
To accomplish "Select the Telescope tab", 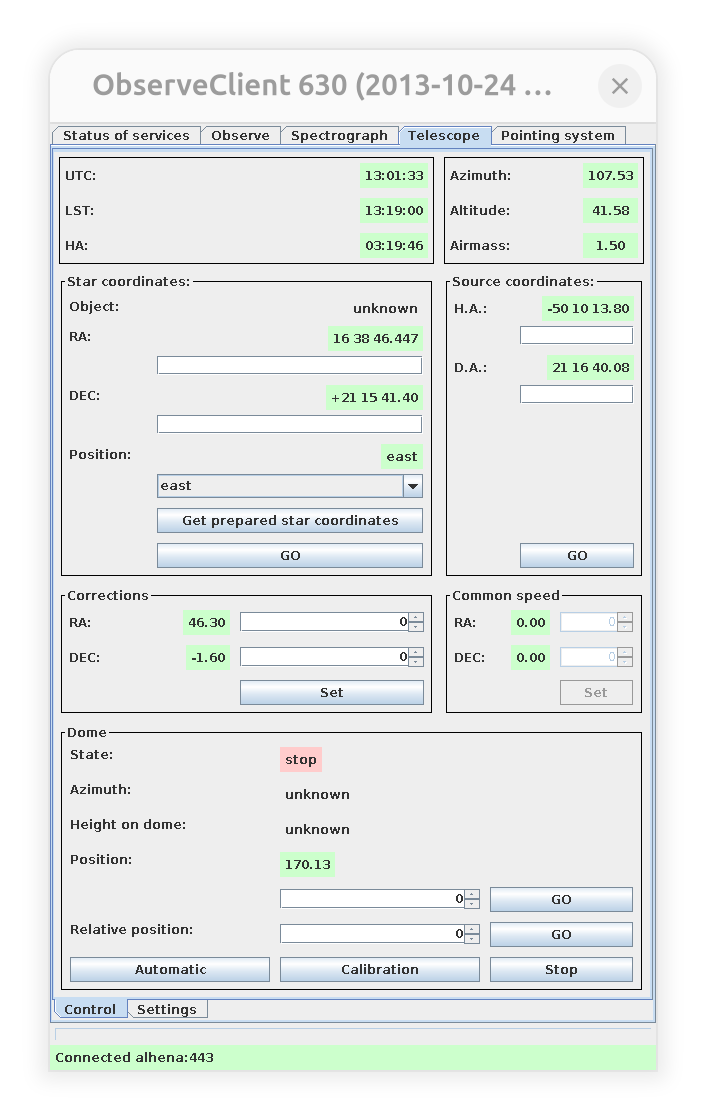I will [444, 136].
